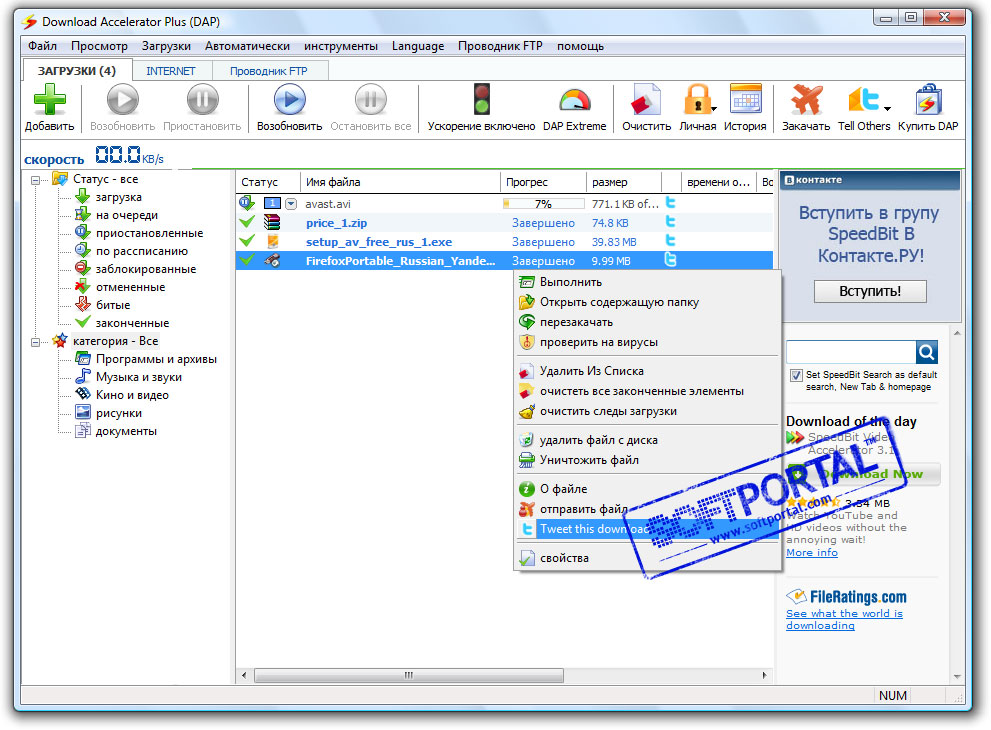
Task: Click the blue Возобновить all icon
Action: pyautogui.click(x=289, y=100)
